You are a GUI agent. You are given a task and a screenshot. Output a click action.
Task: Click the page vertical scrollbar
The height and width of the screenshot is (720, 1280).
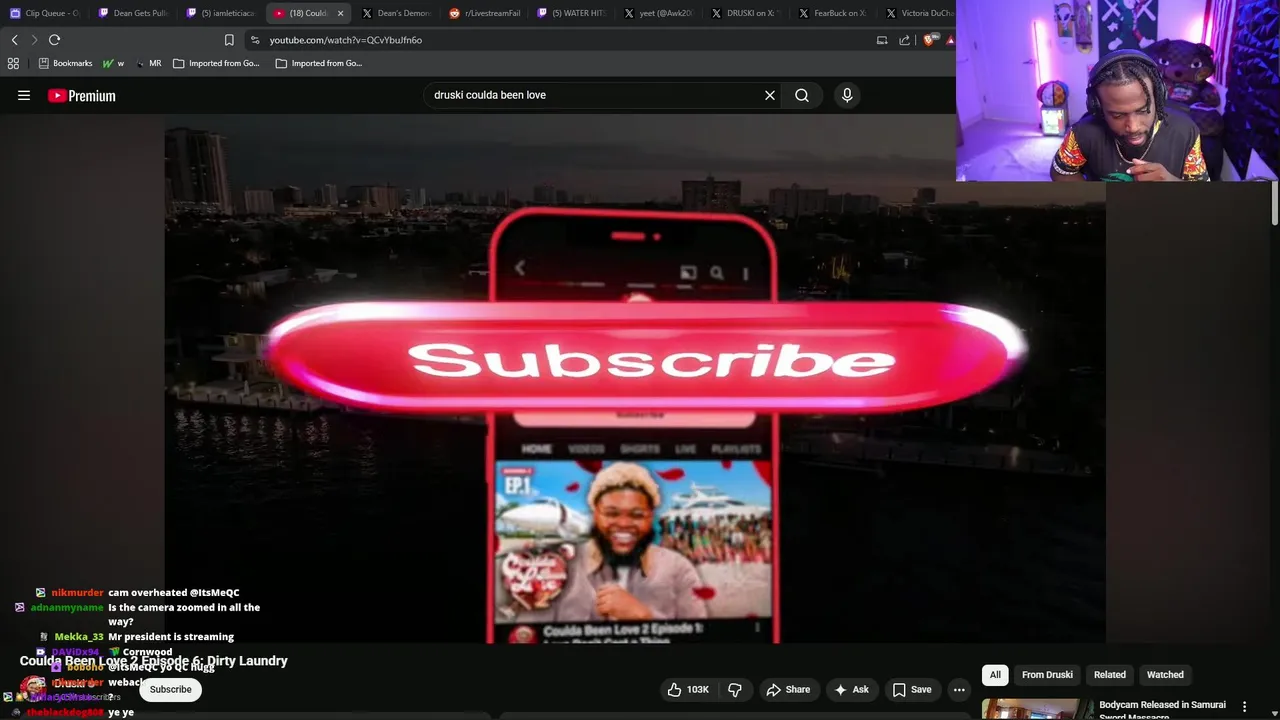coord(1275,205)
